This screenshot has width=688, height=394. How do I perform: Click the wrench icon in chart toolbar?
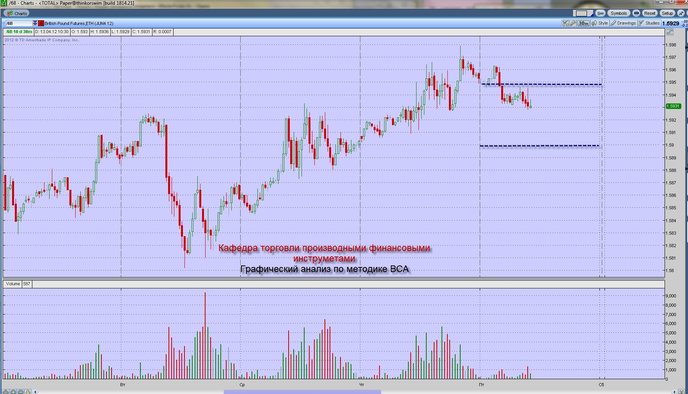point(573,23)
